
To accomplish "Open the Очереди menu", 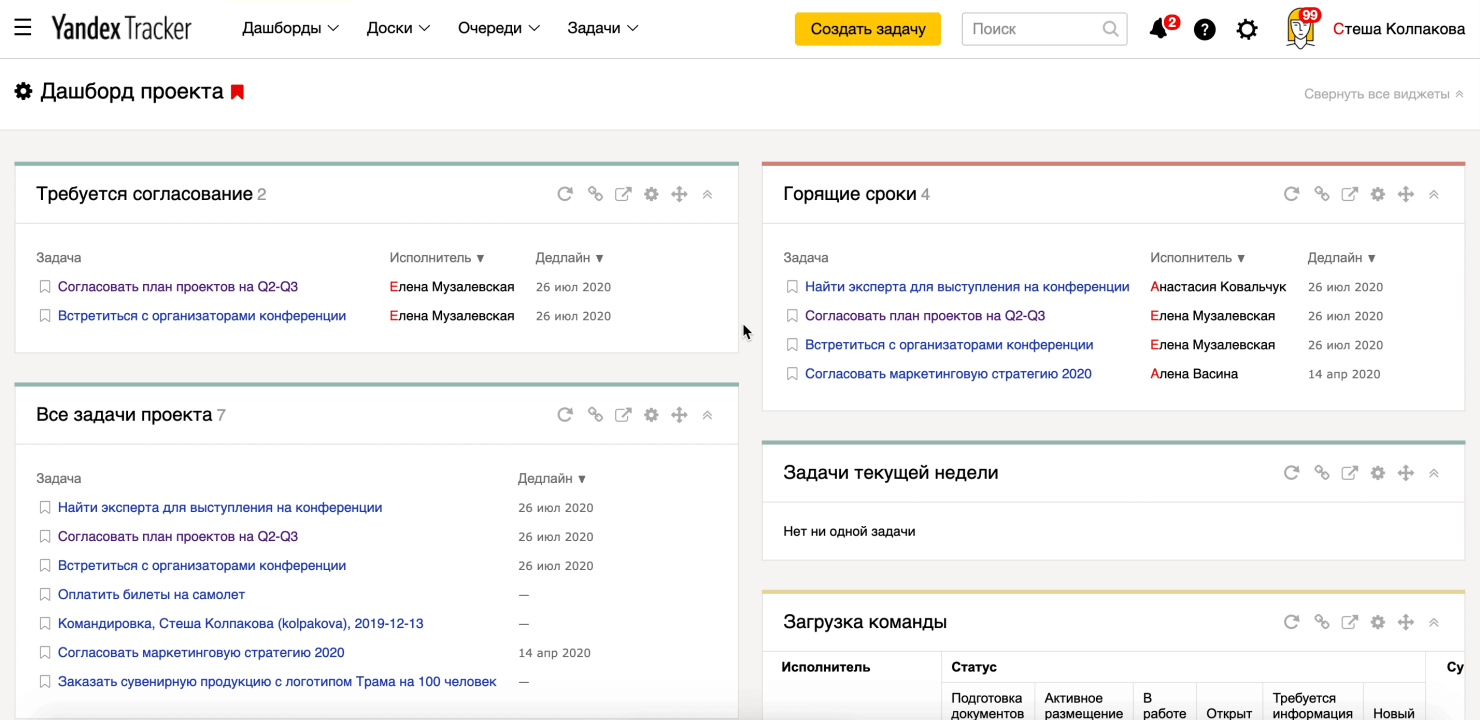I will click(498, 29).
